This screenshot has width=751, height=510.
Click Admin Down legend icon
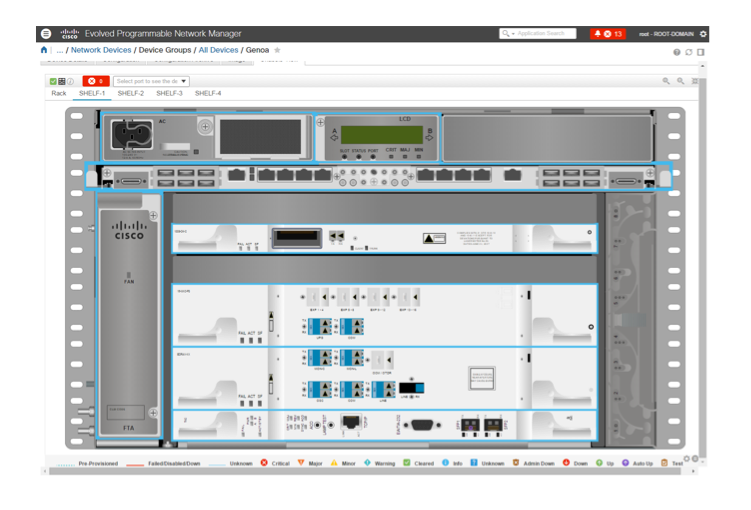pyautogui.click(x=516, y=463)
